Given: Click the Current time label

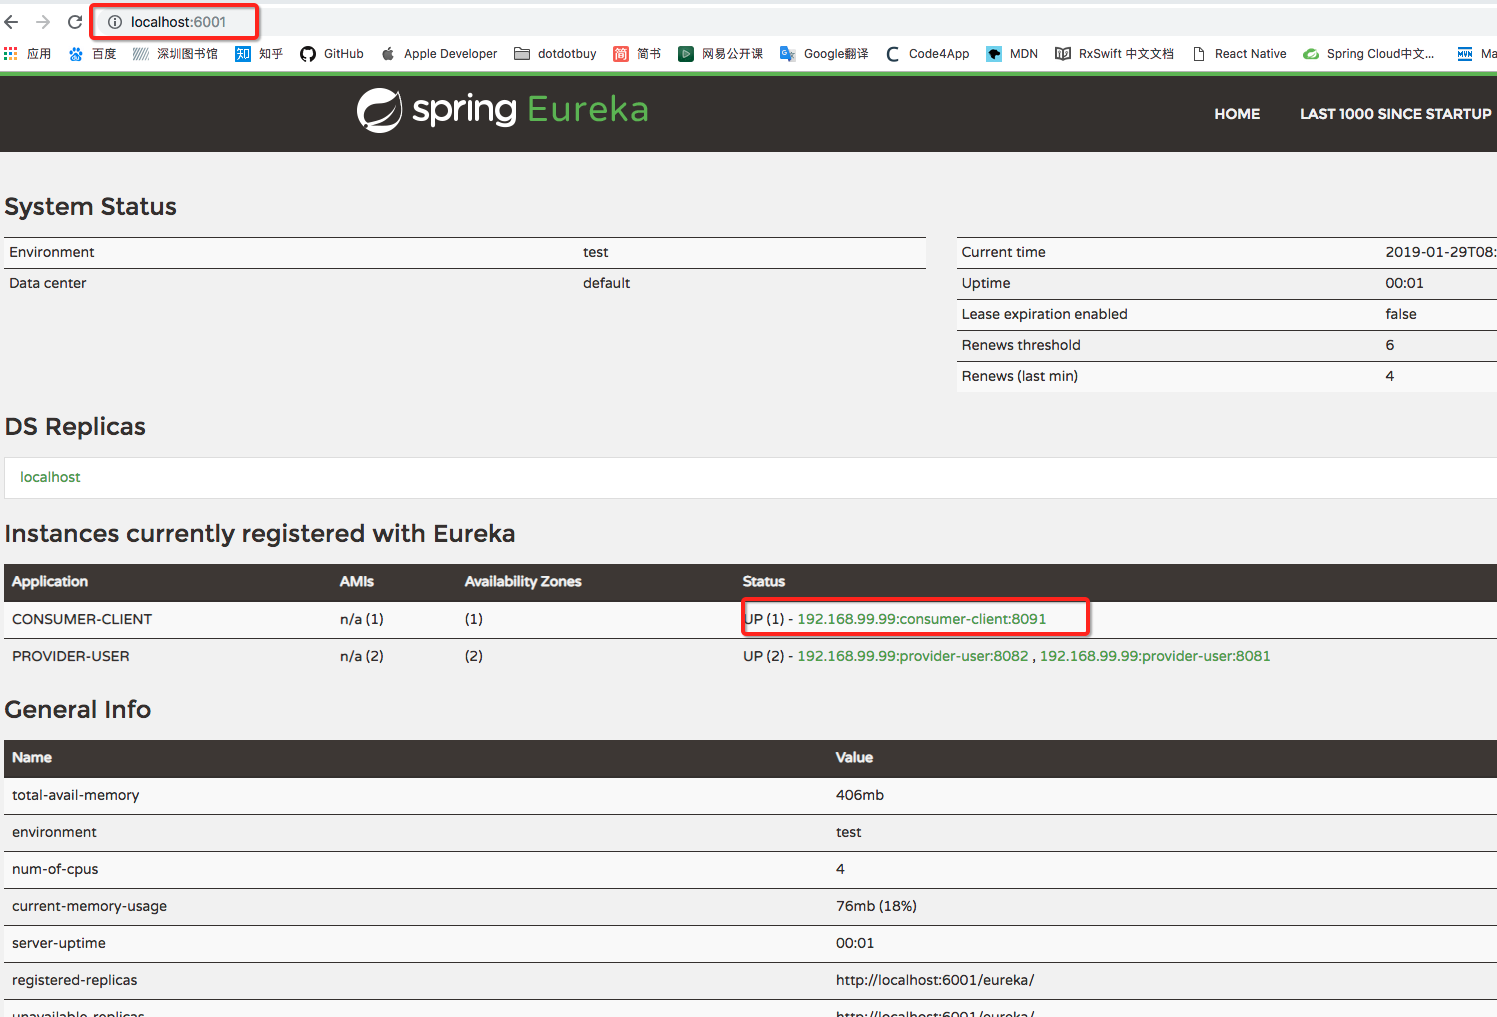Looking at the screenshot, I should pos(1004,252).
